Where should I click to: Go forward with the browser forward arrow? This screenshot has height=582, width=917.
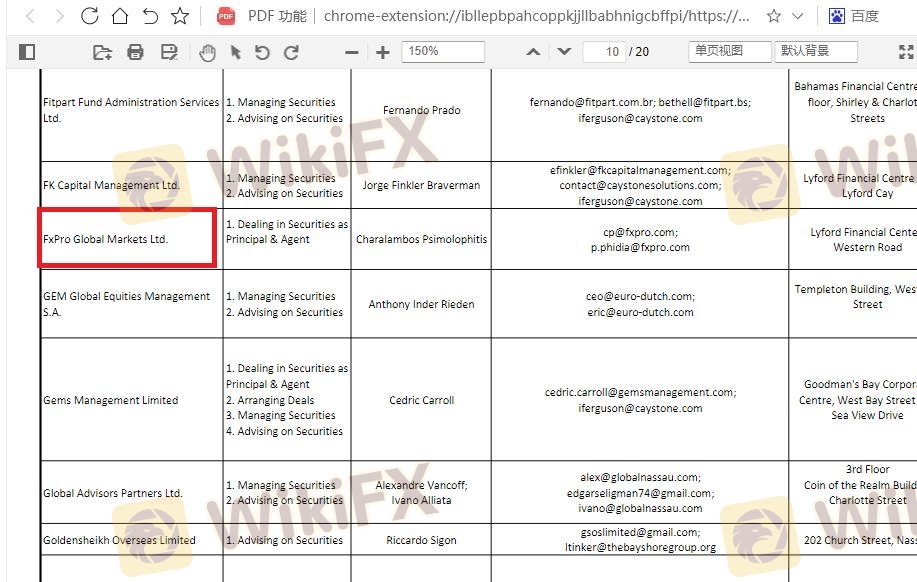59,16
